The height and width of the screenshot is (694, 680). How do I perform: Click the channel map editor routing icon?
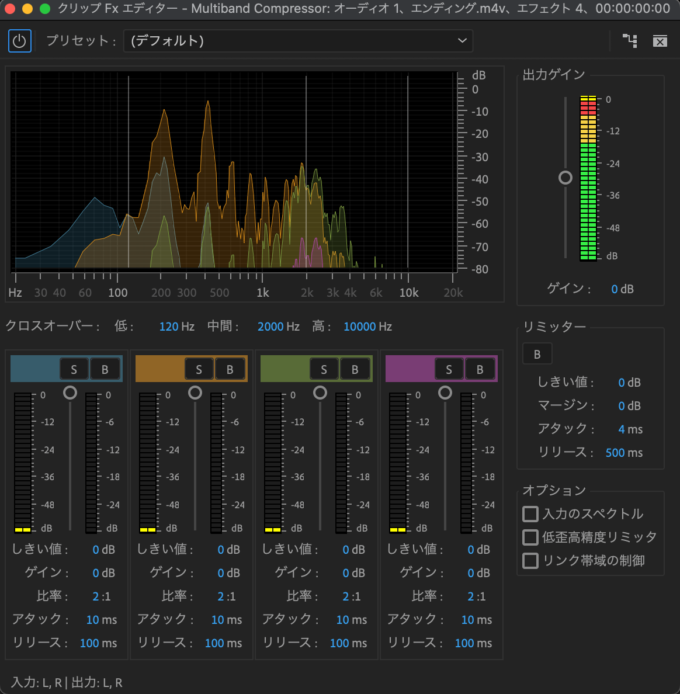630,41
